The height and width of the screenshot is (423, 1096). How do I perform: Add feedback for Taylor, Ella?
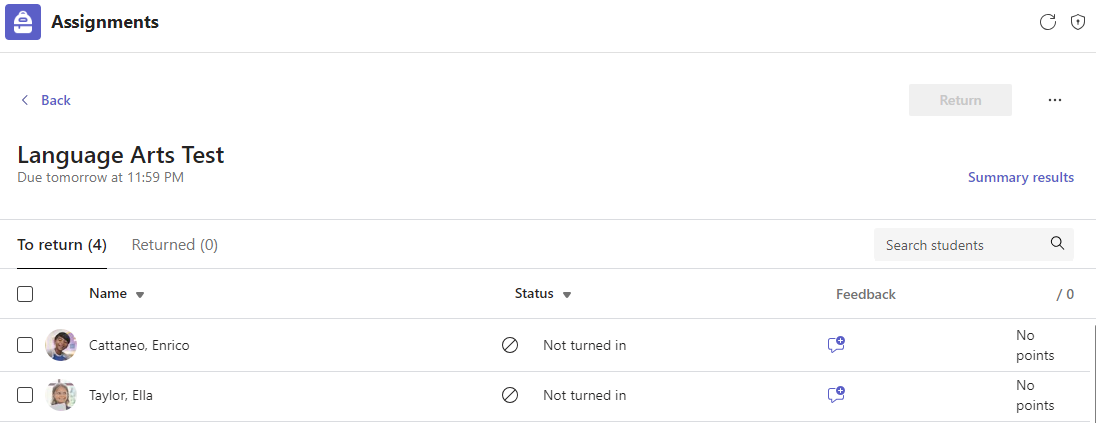(836, 395)
